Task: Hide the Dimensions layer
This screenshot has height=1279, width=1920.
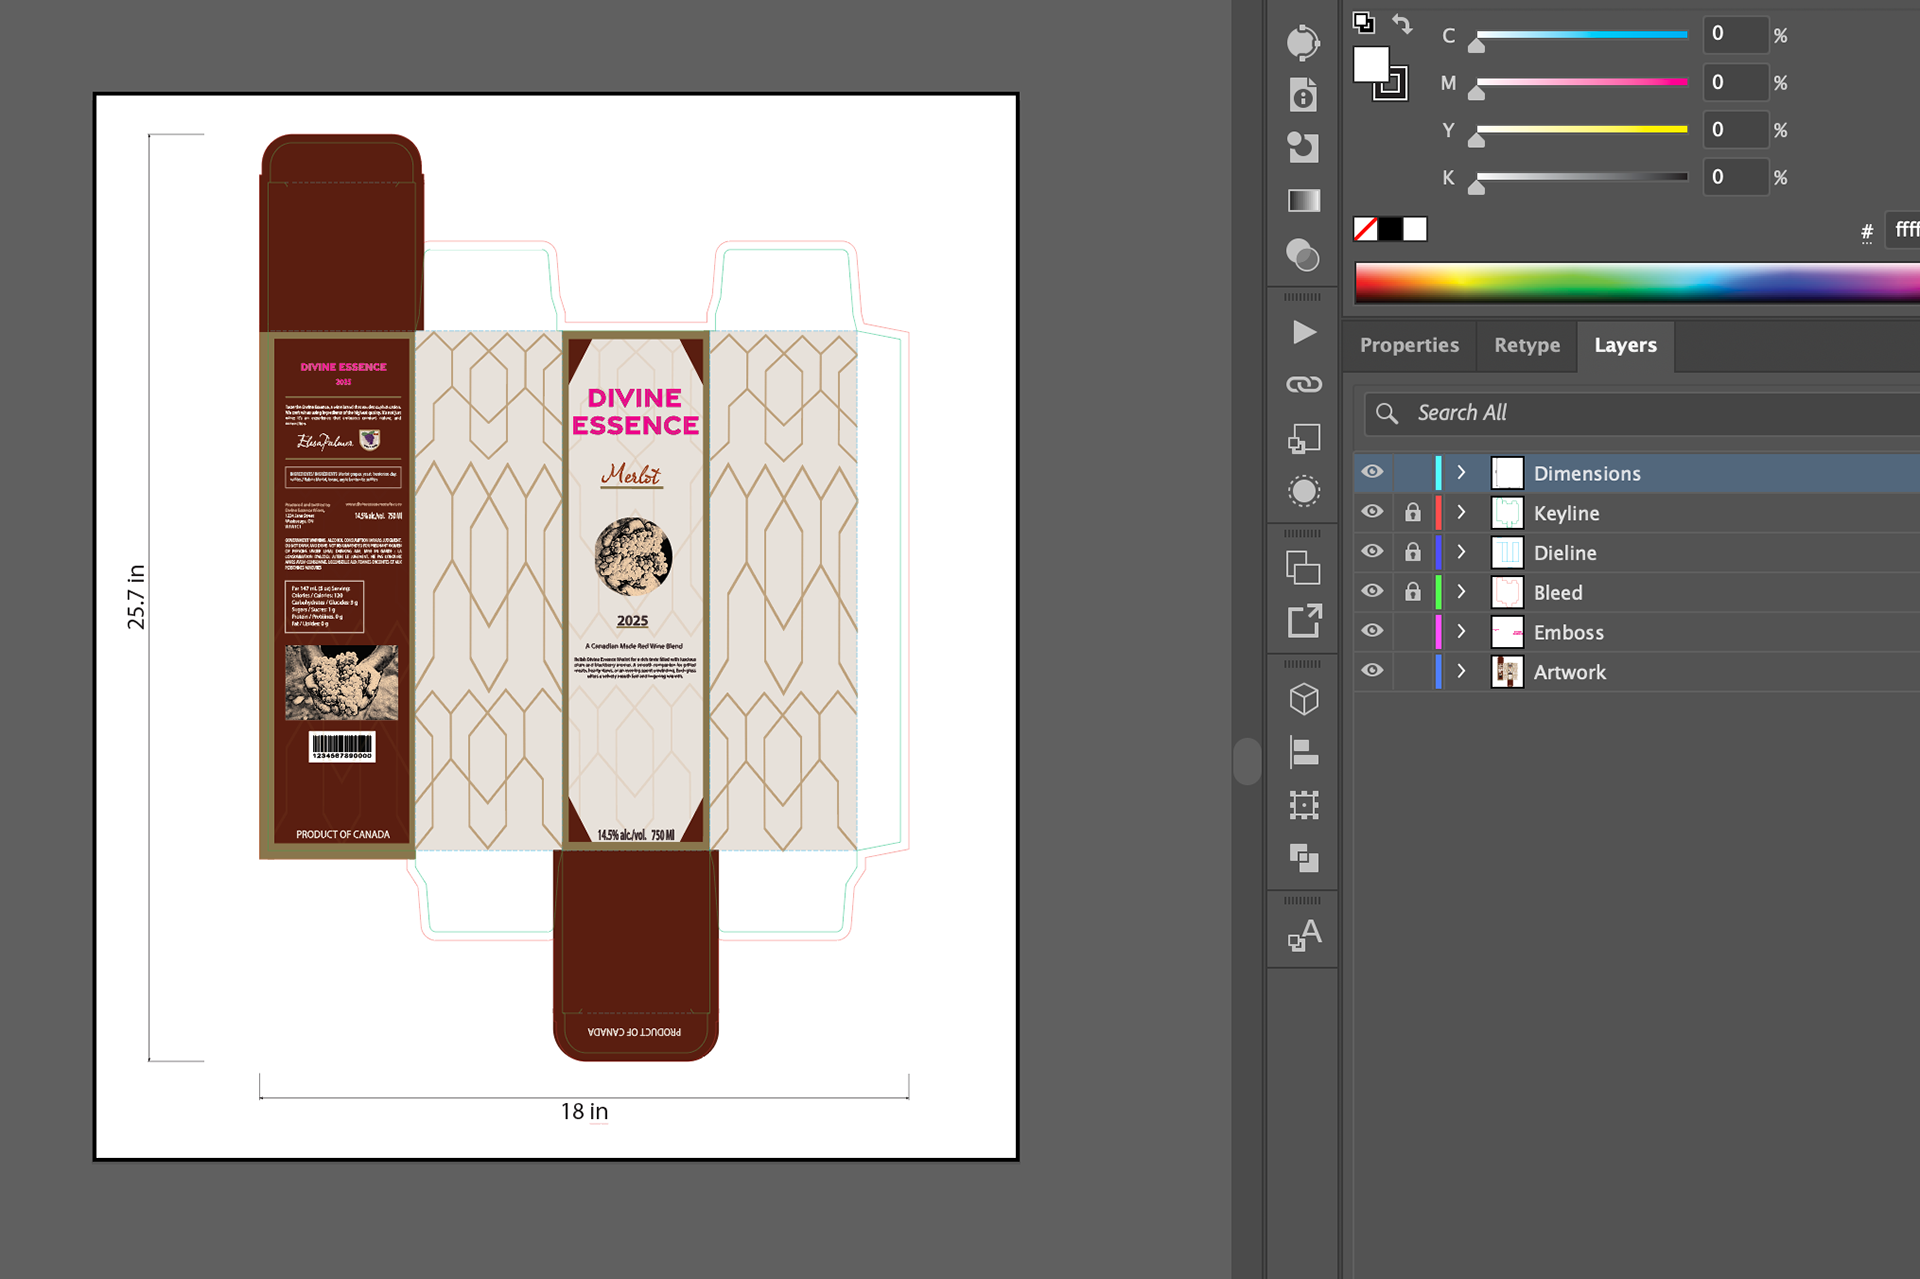Action: [1372, 472]
